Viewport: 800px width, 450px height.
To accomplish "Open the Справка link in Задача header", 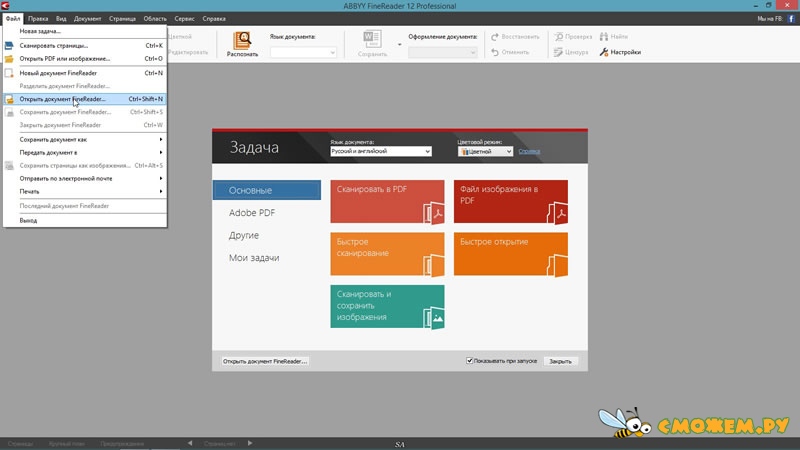I will click(529, 152).
